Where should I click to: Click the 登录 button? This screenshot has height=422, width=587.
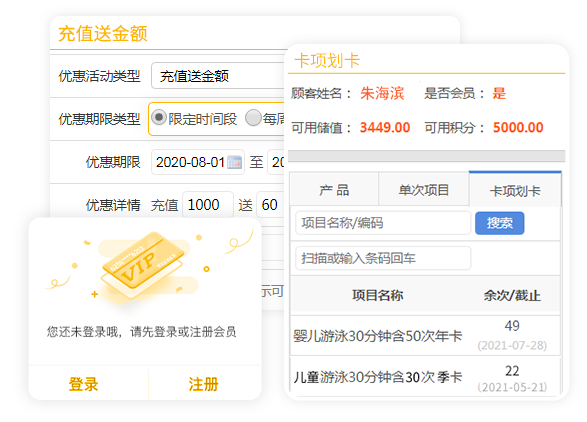pos(83,384)
